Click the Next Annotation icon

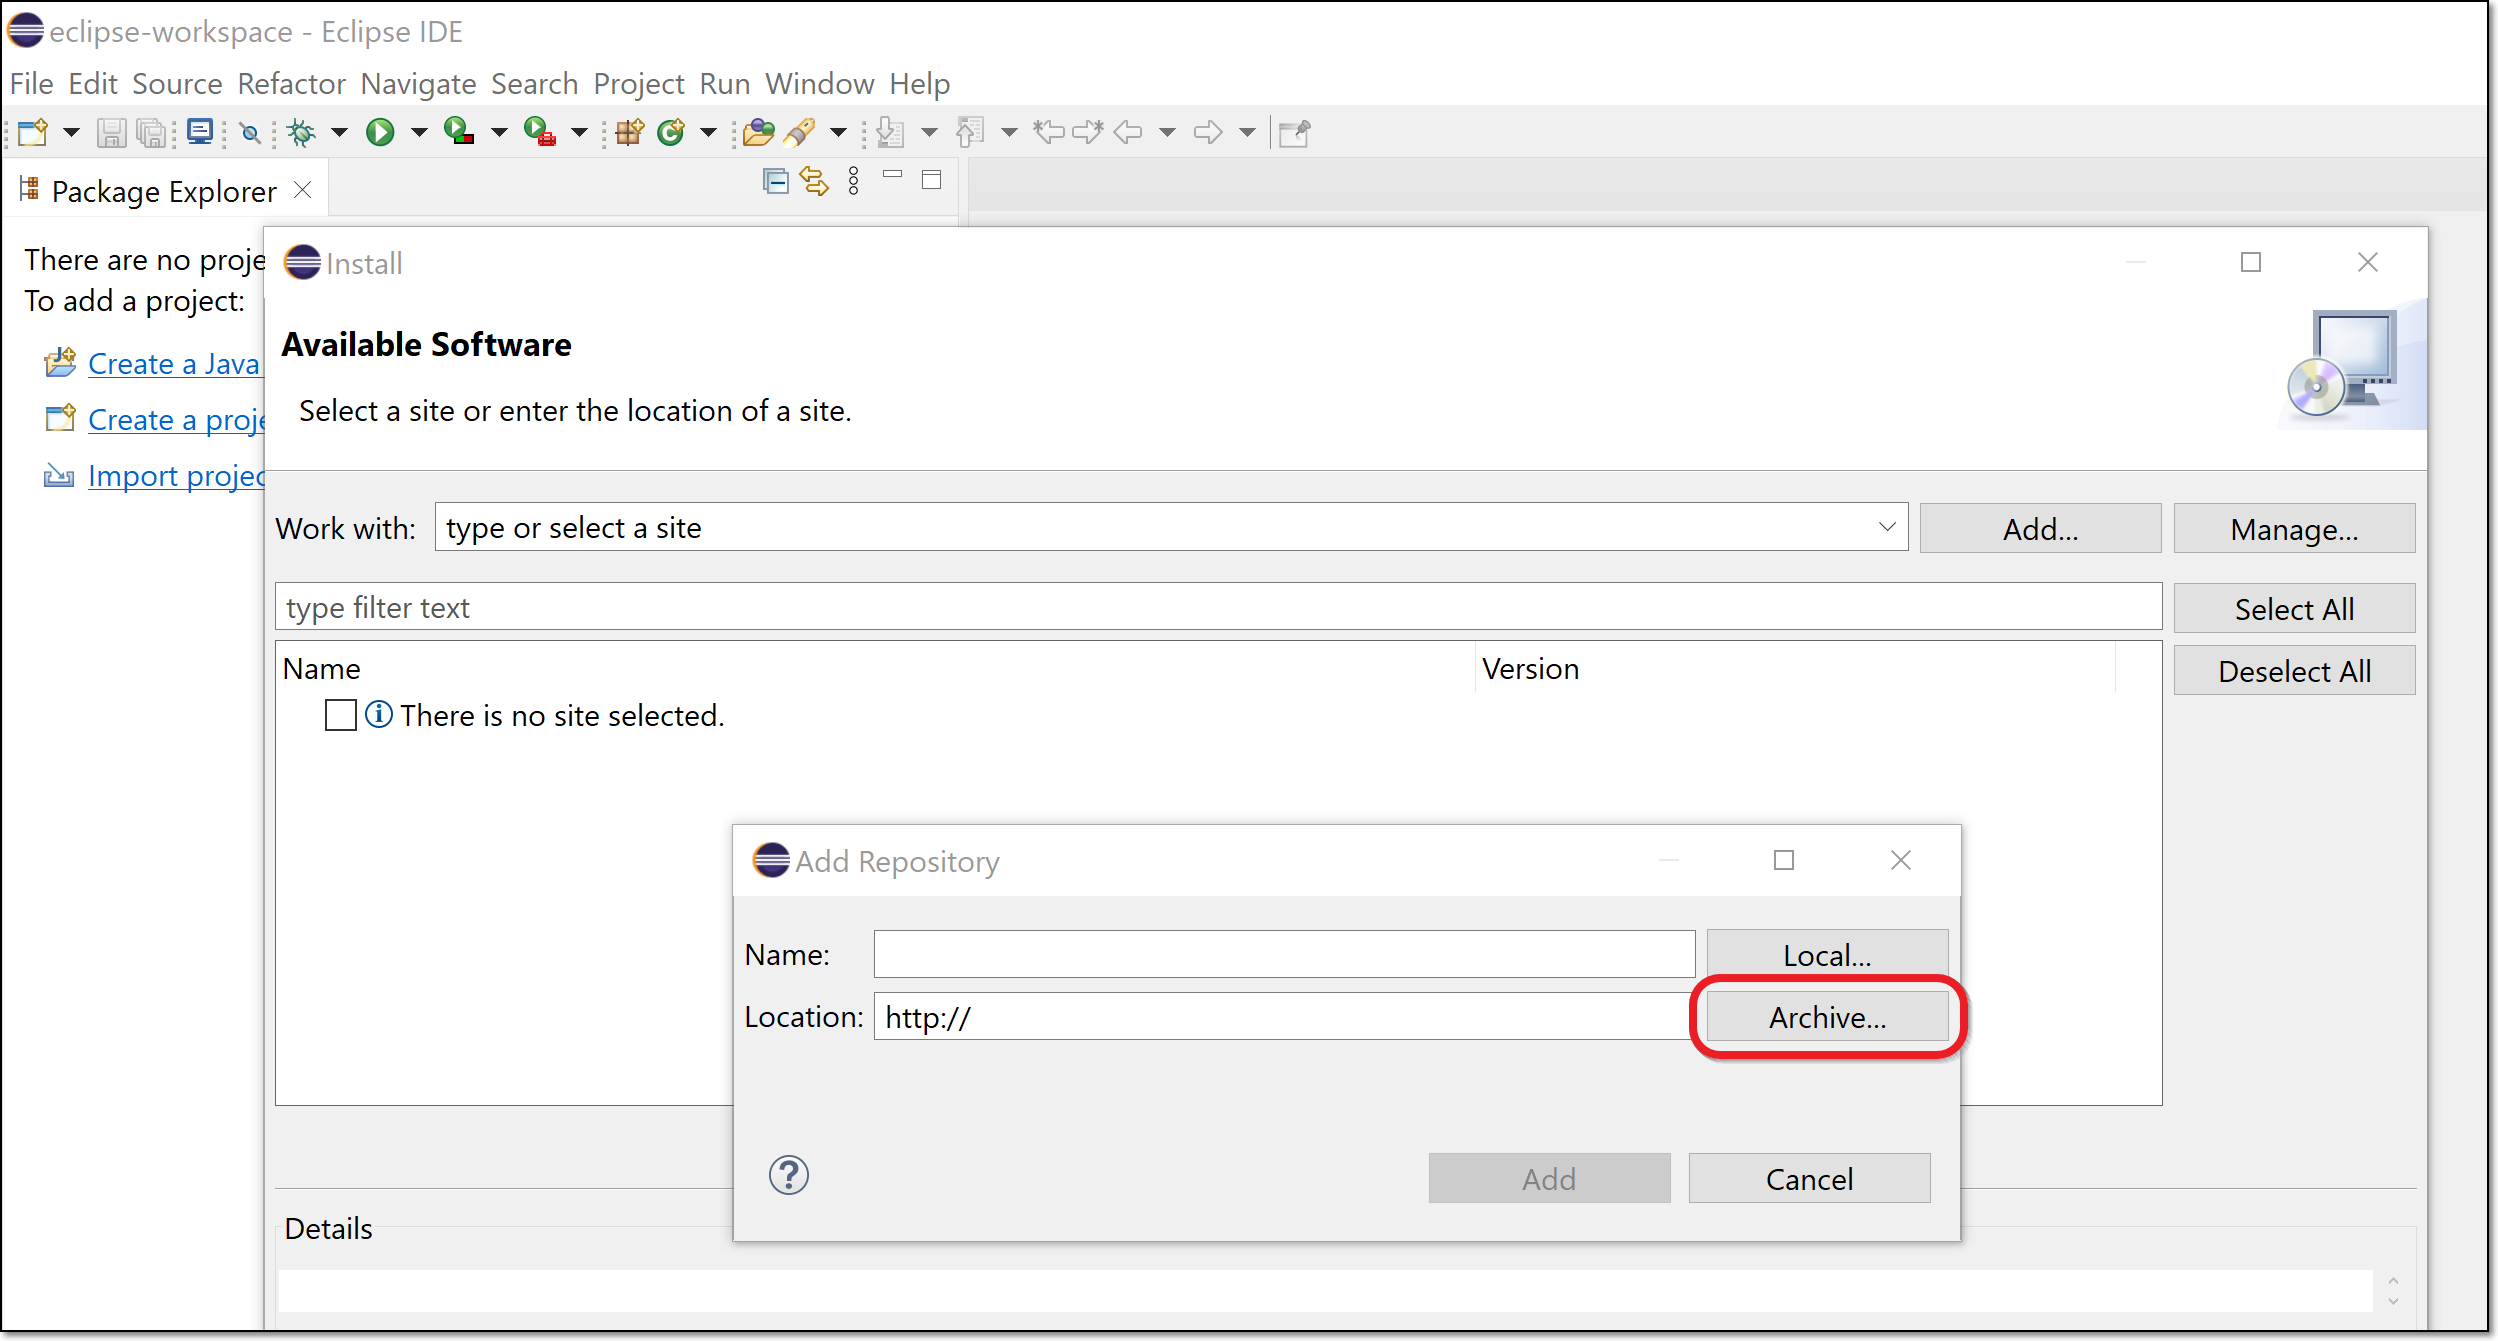click(890, 132)
